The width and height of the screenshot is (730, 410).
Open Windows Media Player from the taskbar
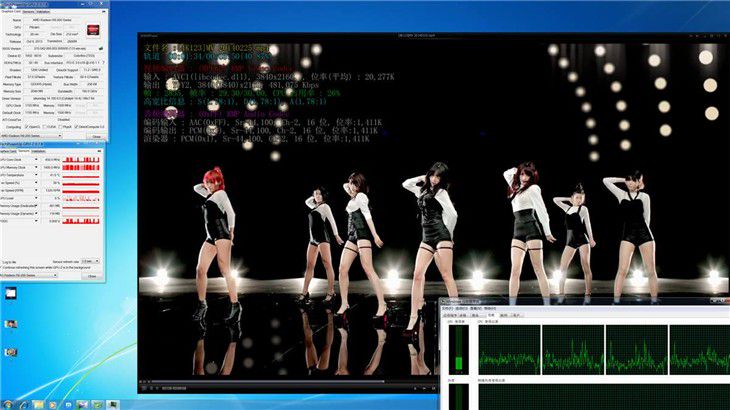tap(53, 405)
